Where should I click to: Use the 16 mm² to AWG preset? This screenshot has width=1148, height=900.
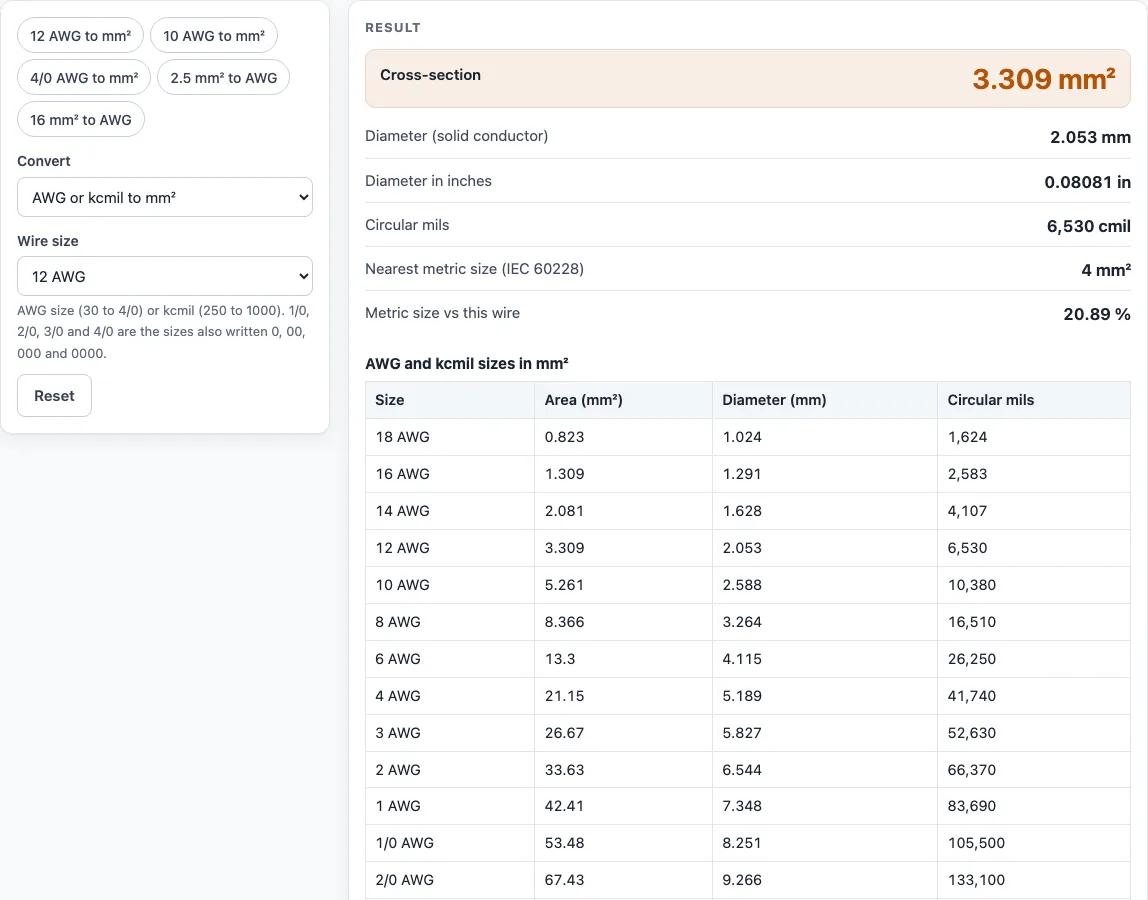[x=81, y=119]
